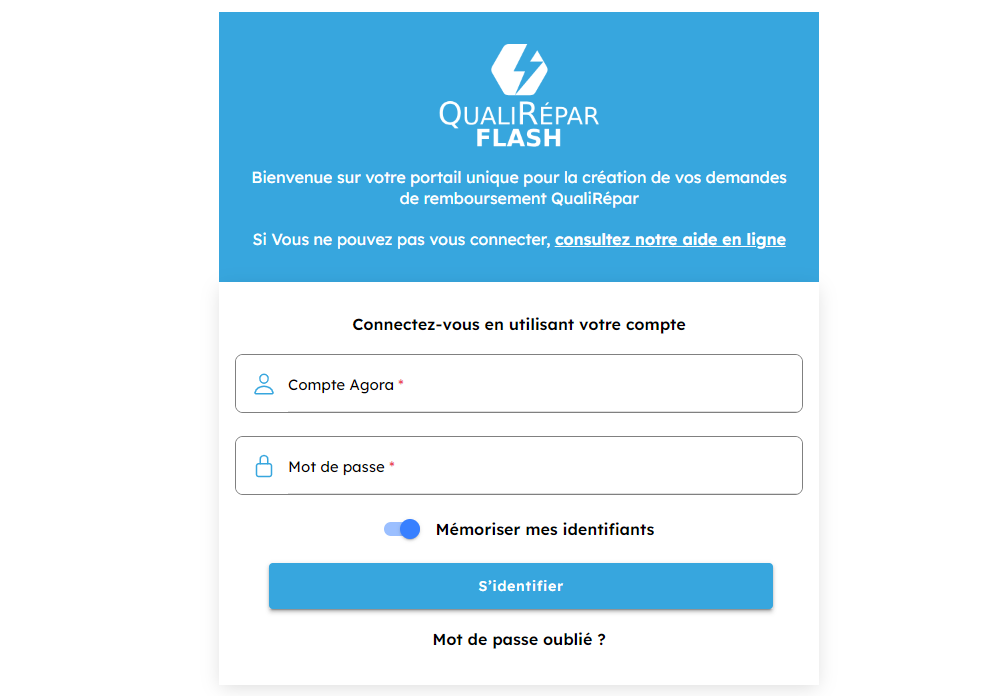Click the Mot de passe placeholder label

tap(336, 467)
